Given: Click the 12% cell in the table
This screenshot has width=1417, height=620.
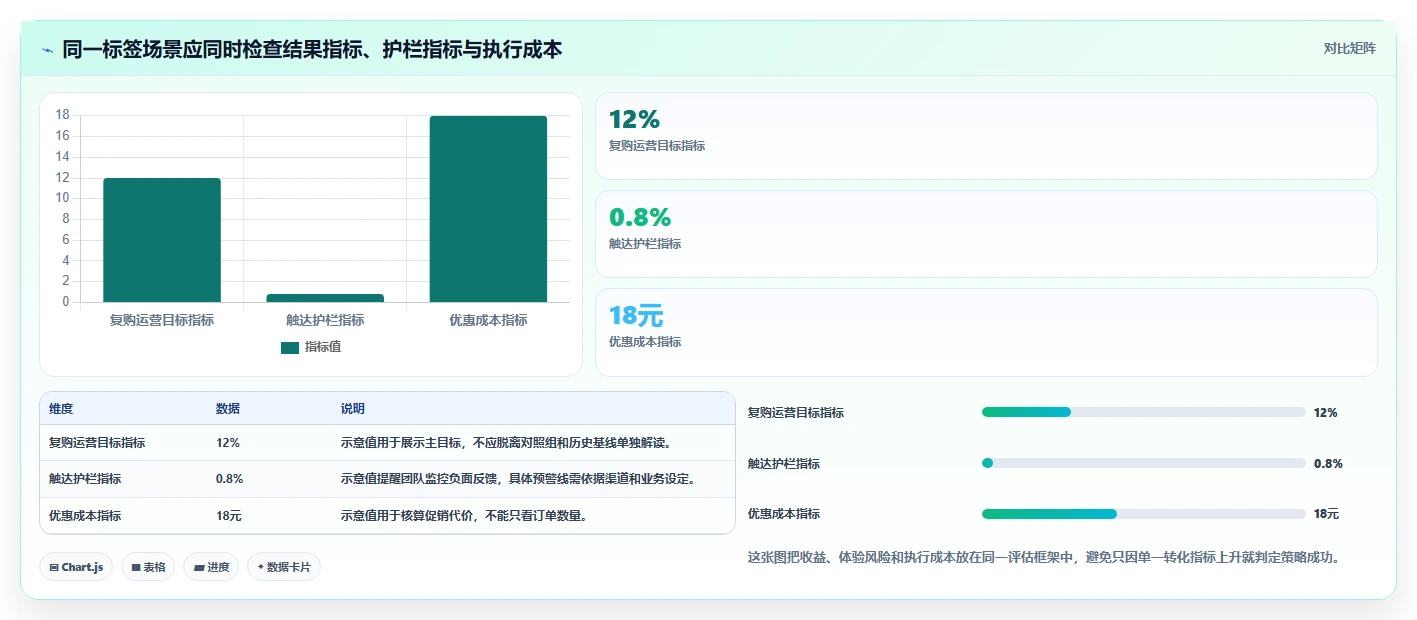Looking at the screenshot, I should coord(228,443).
